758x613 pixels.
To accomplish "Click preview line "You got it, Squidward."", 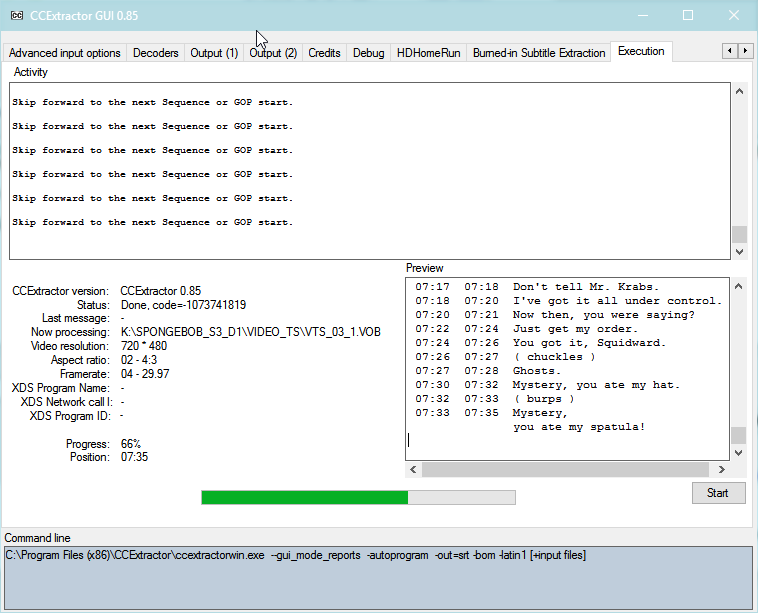I will [589, 343].
